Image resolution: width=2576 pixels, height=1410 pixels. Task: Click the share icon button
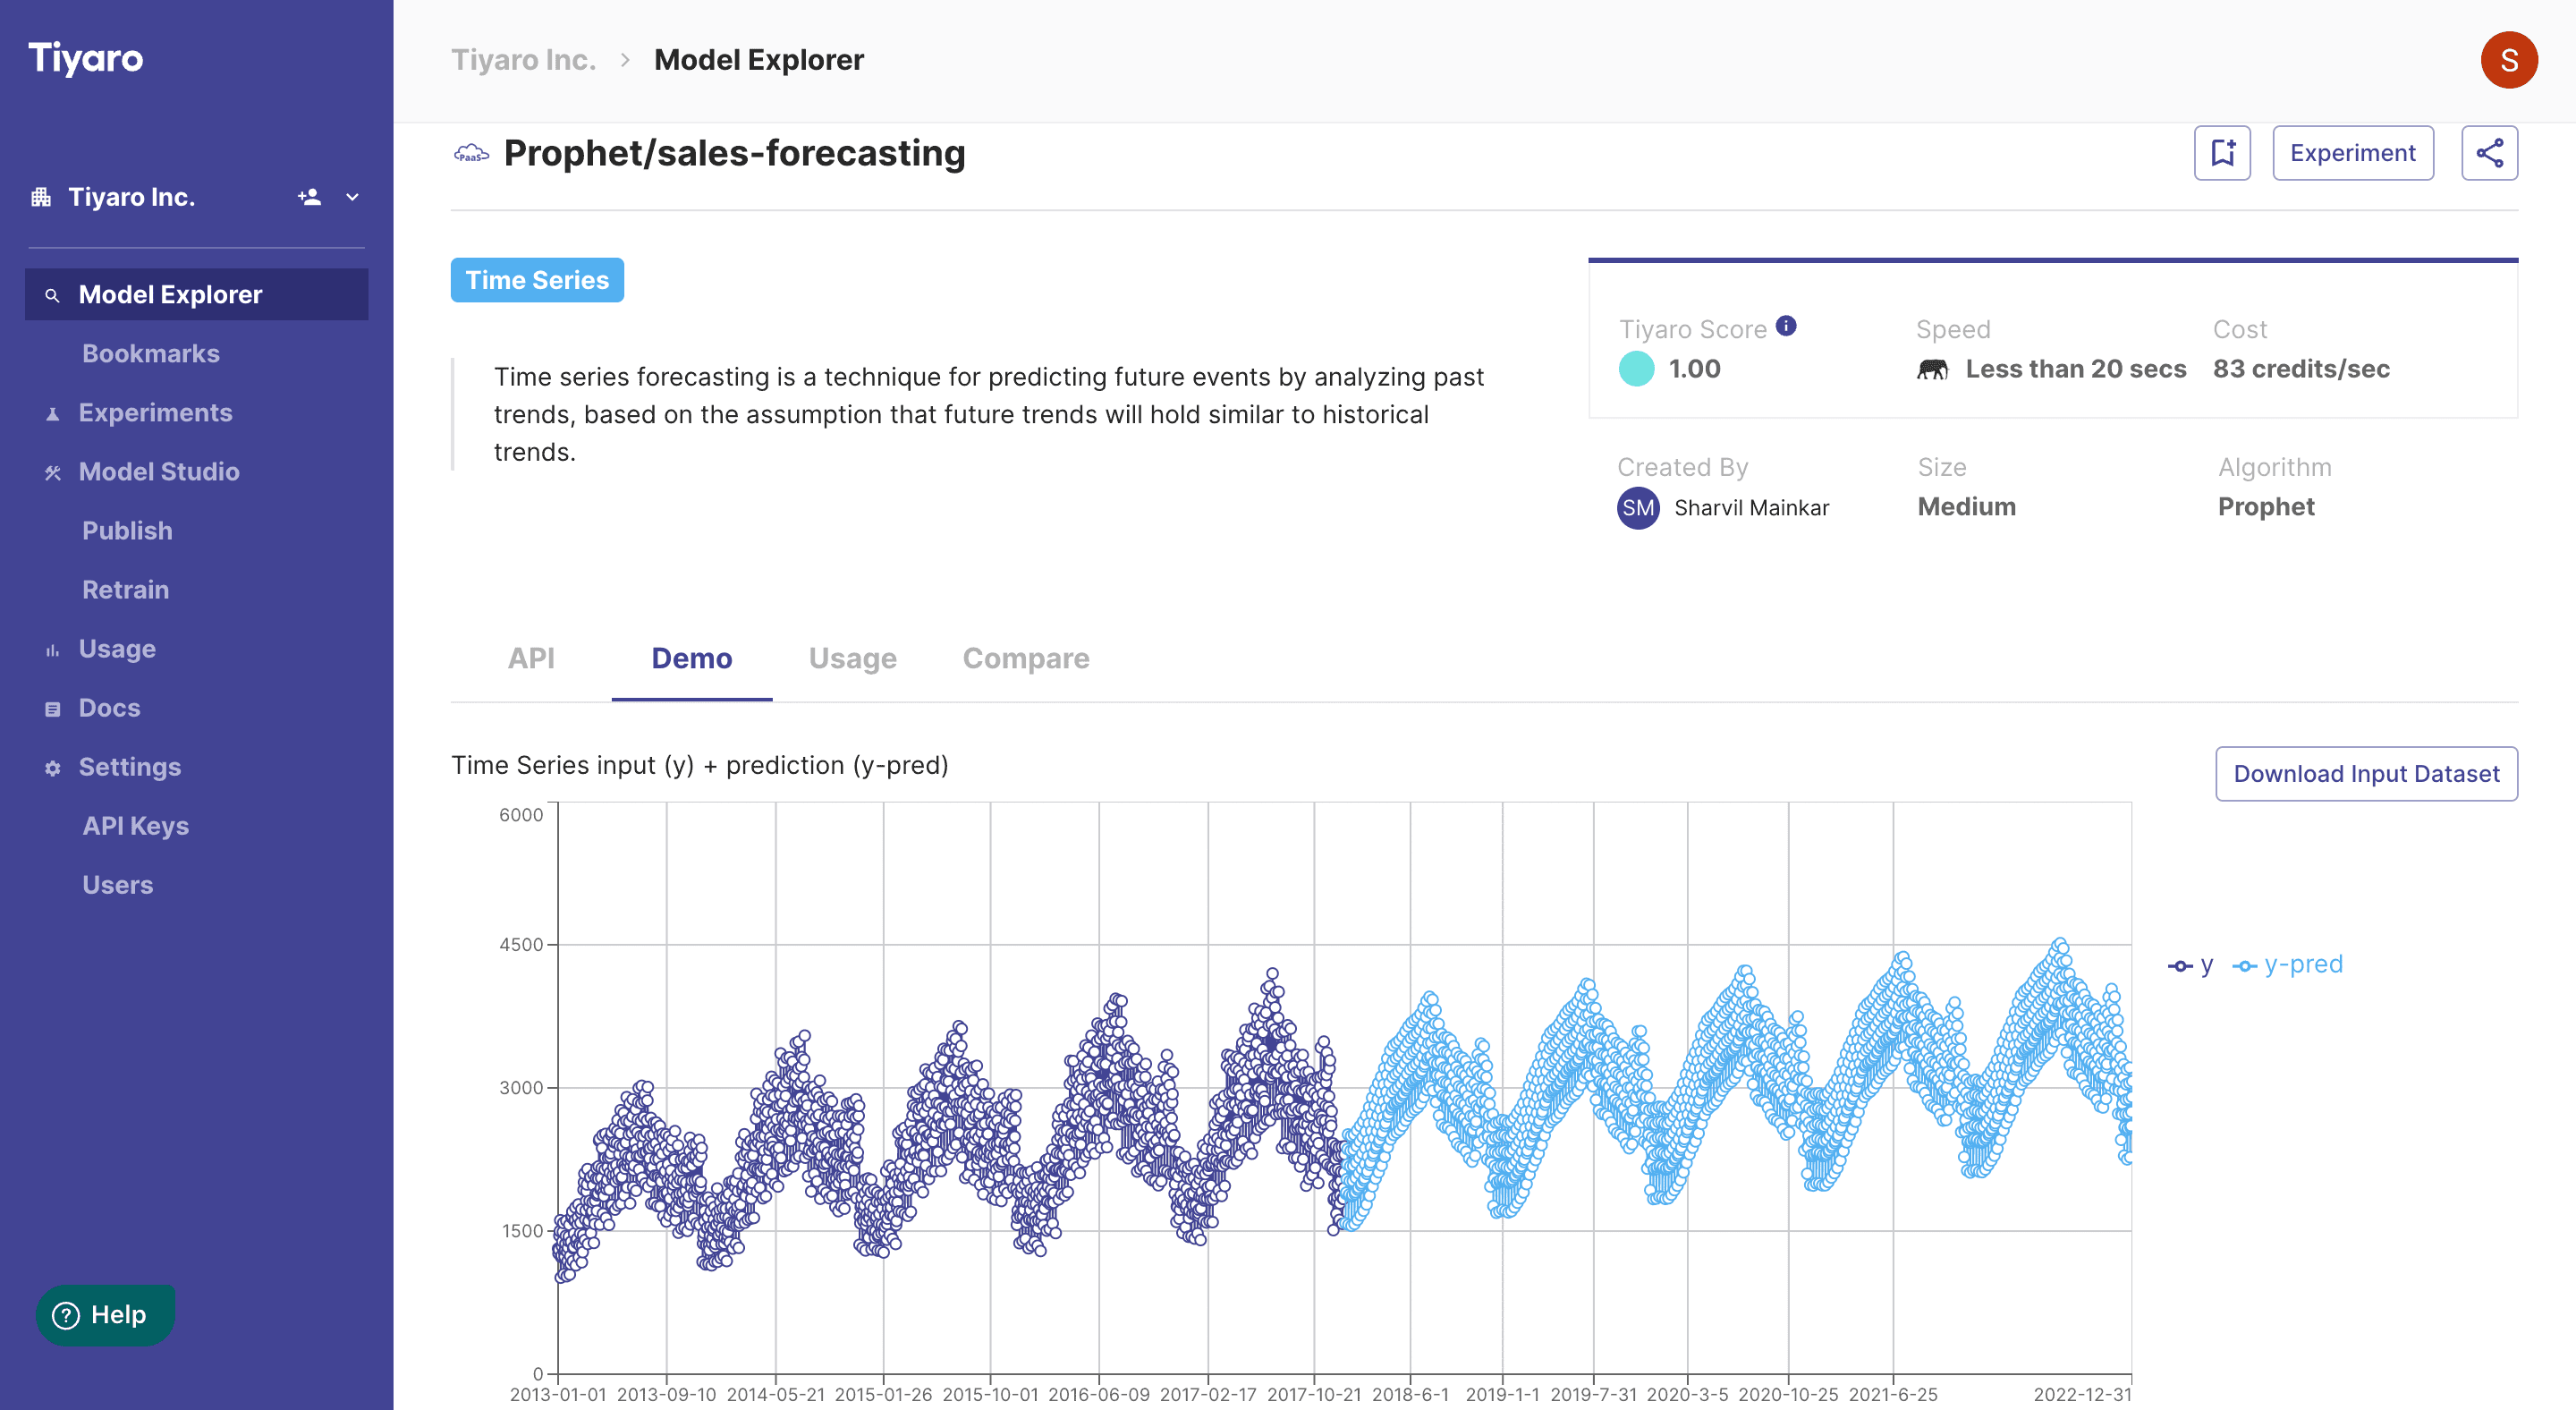click(2489, 153)
